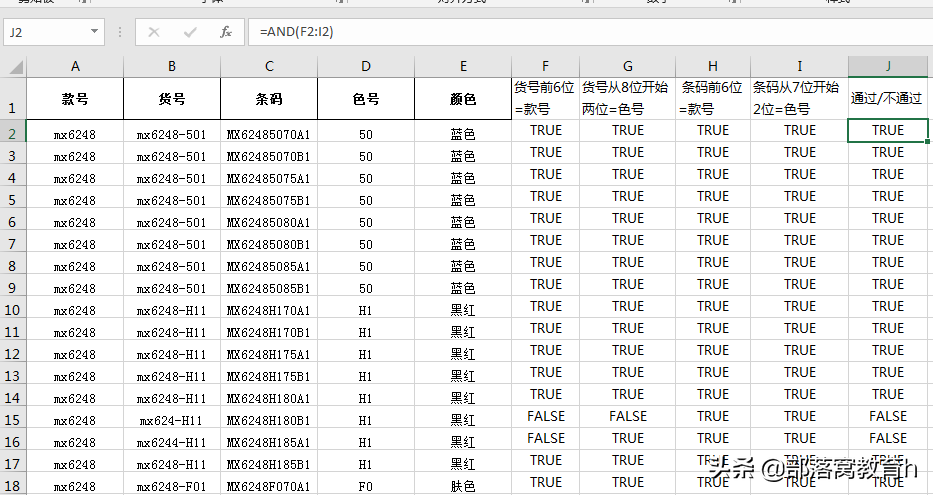Click header cell 款号
This screenshot has width=933, height=495.
point(75,99)
